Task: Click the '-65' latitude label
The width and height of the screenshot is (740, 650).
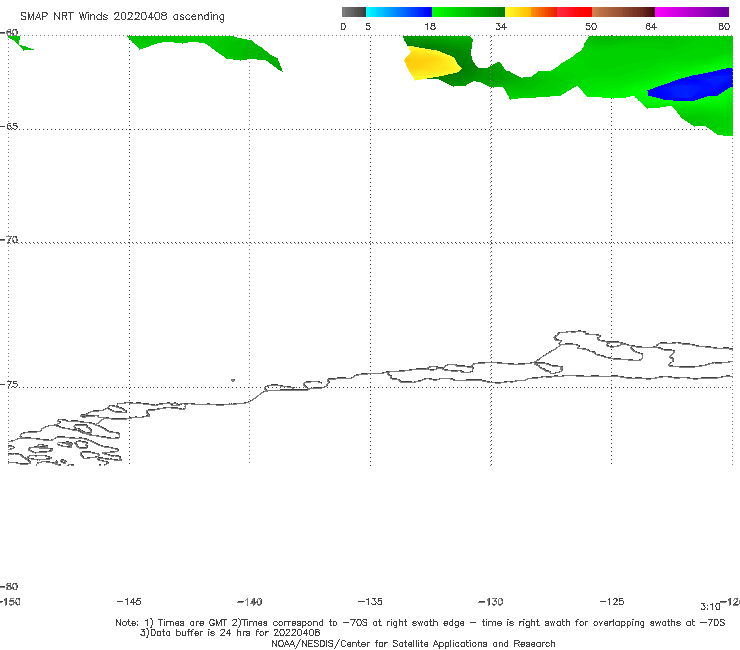Action: [9, 127]
